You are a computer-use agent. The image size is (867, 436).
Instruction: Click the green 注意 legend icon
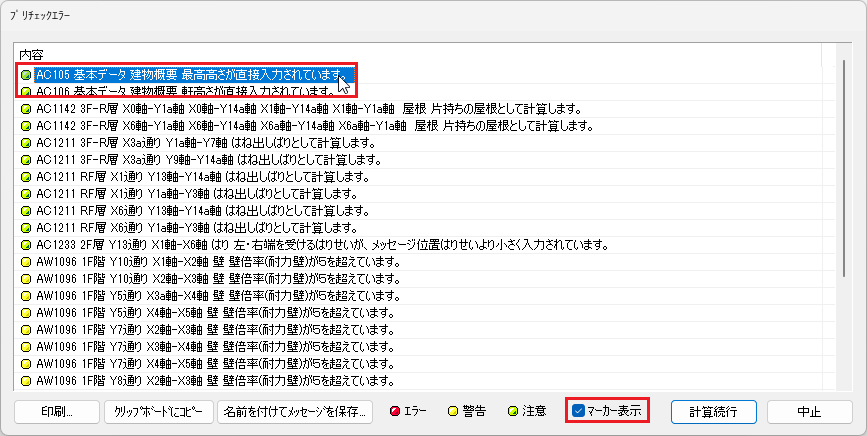coord(513,411)
